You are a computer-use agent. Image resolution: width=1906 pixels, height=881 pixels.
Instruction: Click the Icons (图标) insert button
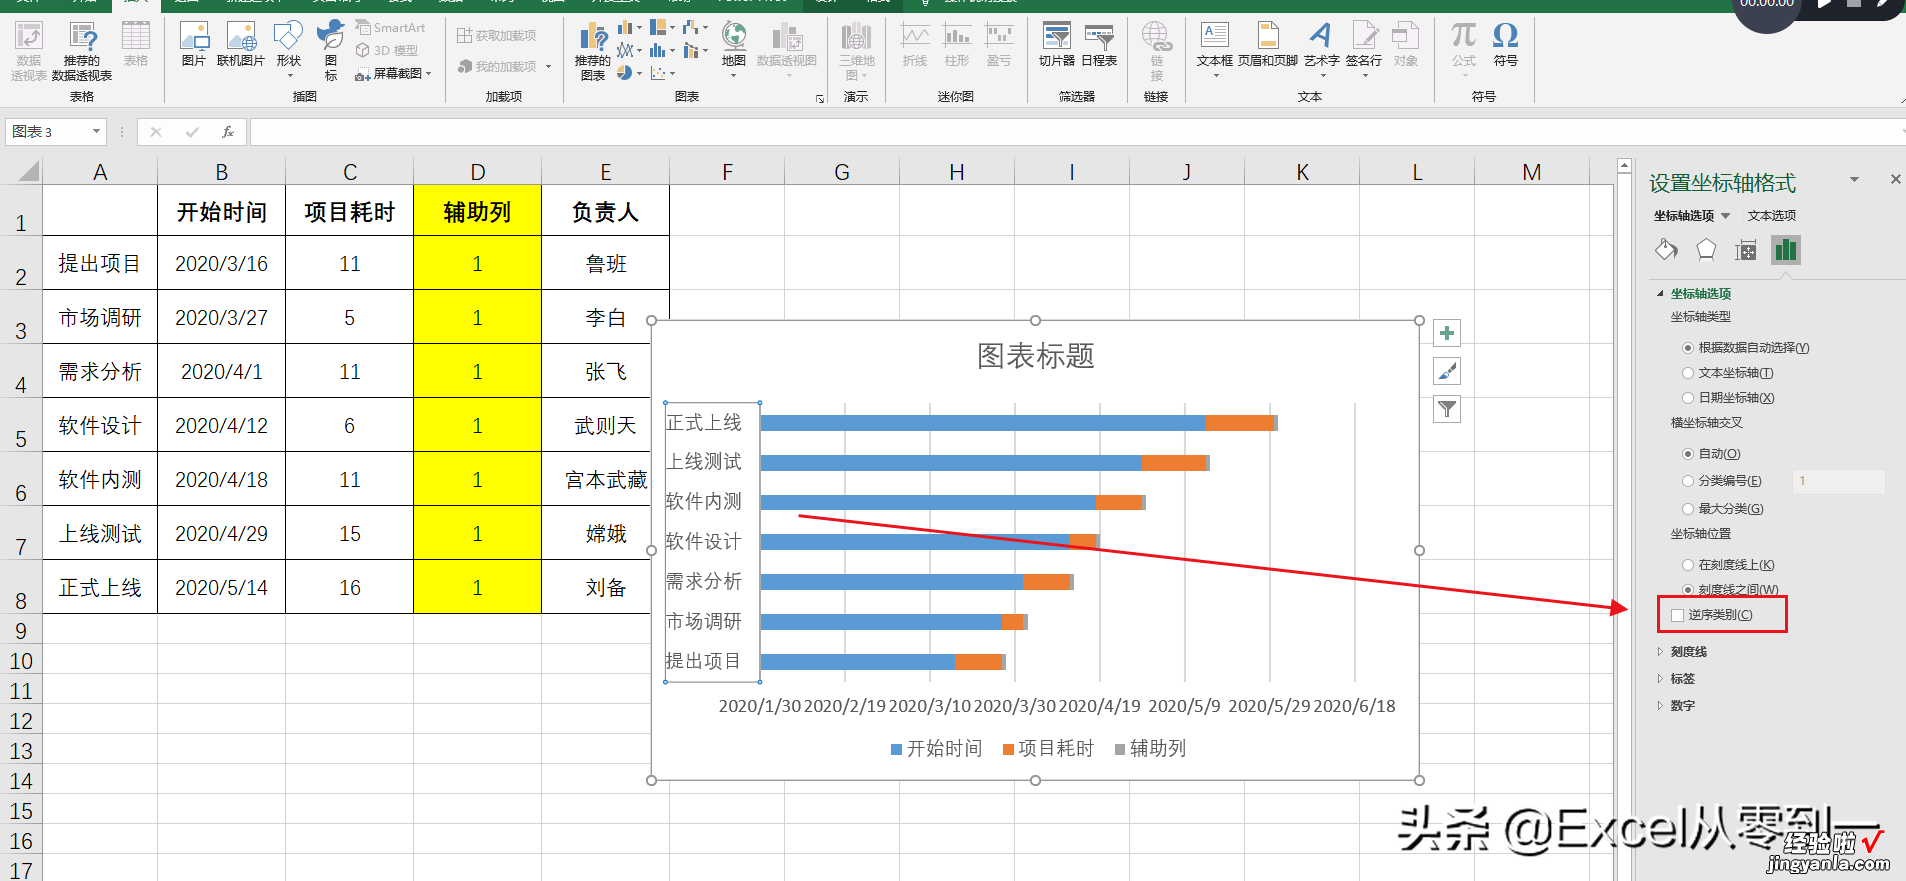(x=330, y=50)
